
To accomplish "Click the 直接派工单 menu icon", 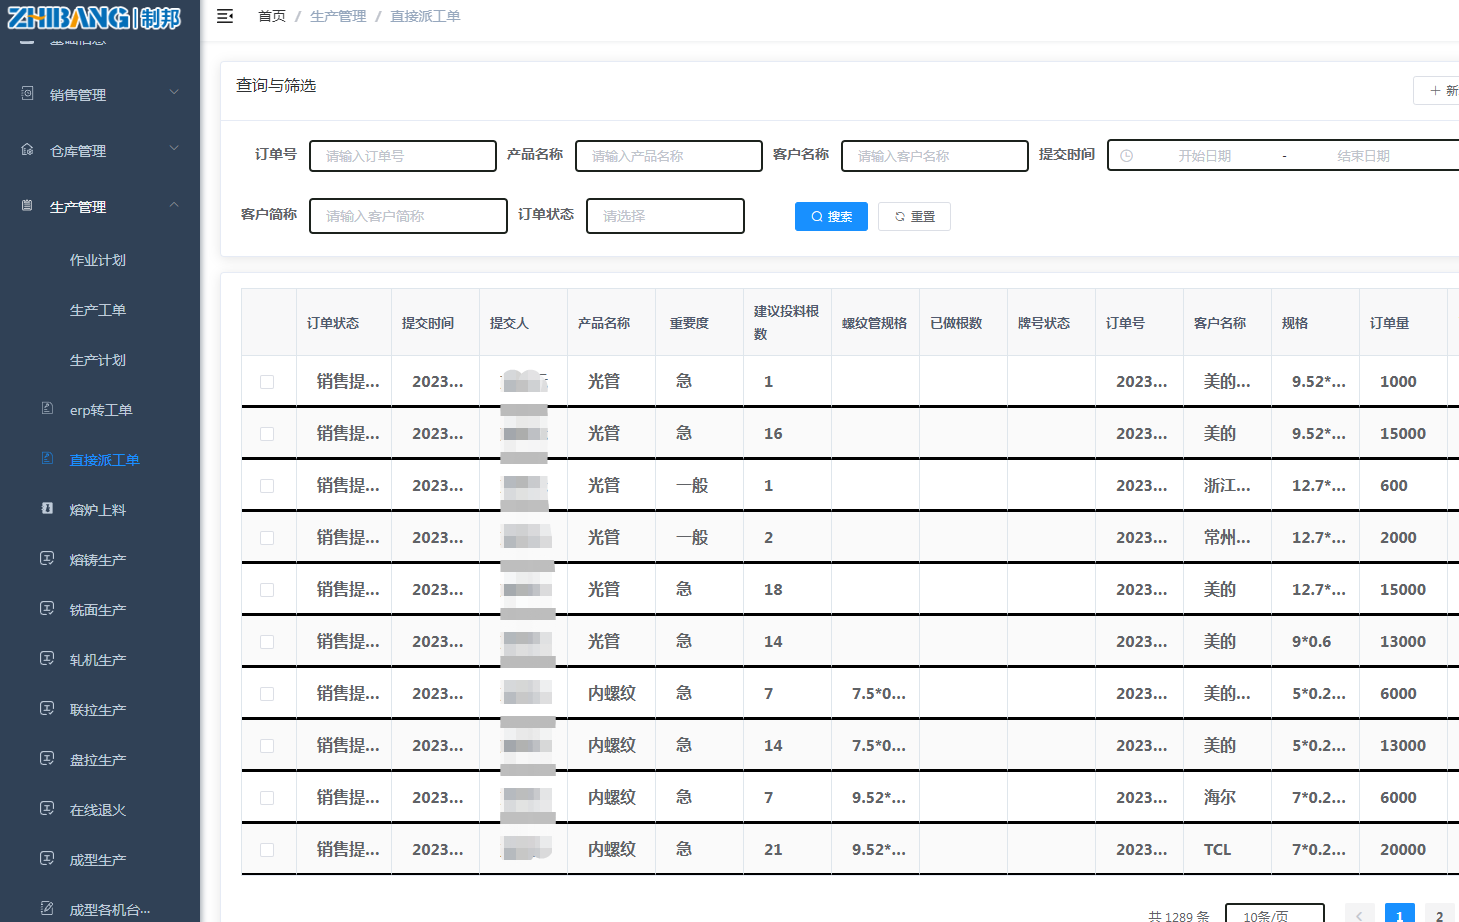I will (47, 459).
